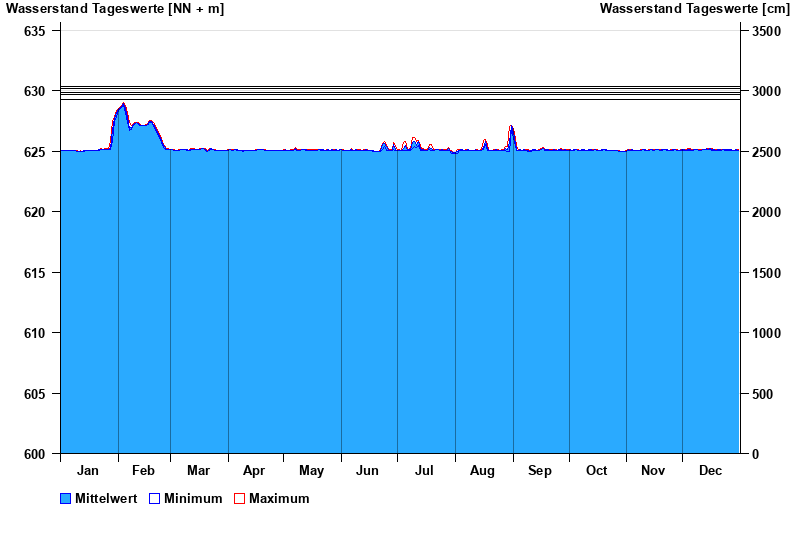
Task: Click the highest water level peak near February
Action: [x=123, y=104]
